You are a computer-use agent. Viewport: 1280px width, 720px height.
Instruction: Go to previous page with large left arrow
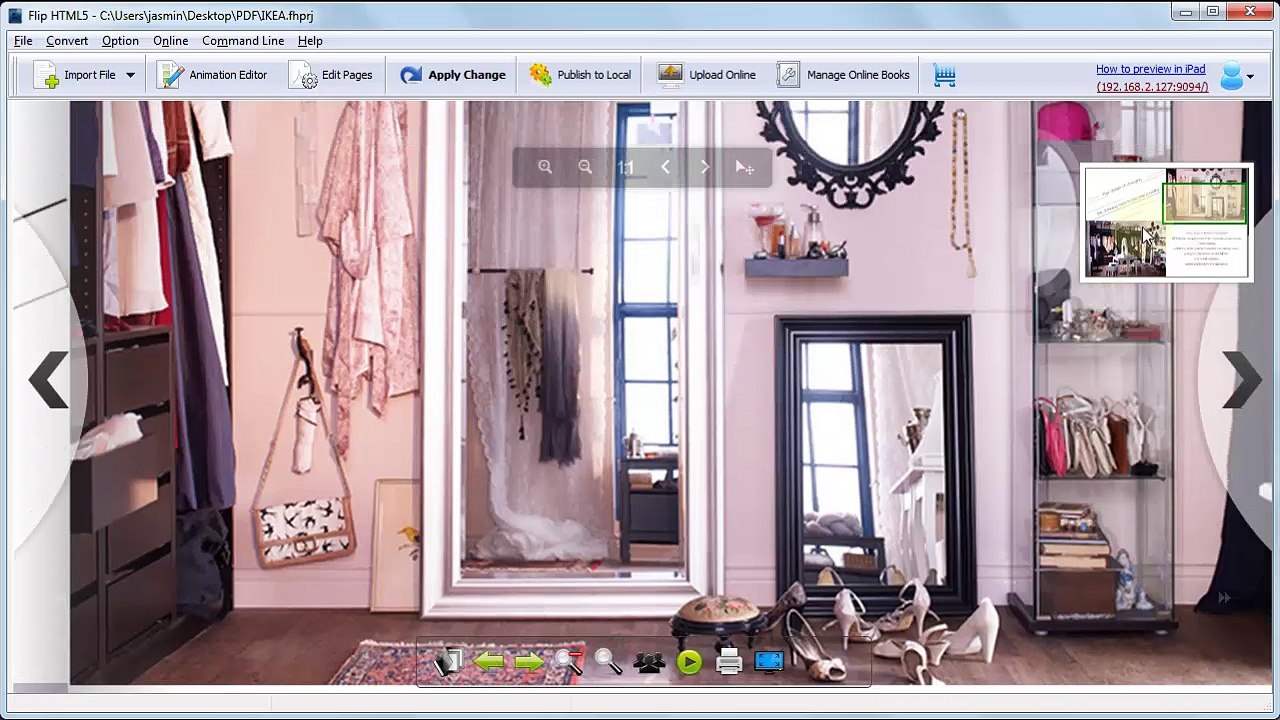point(48,380)
